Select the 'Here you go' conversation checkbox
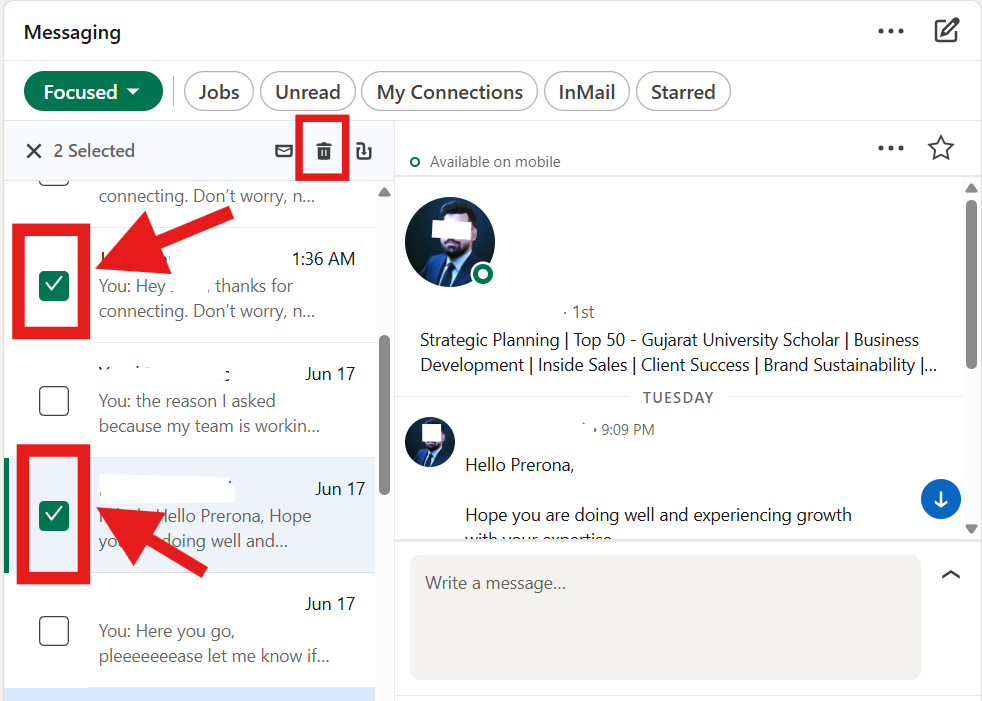This screenshot has width=982, height=701. pos(54,631)
